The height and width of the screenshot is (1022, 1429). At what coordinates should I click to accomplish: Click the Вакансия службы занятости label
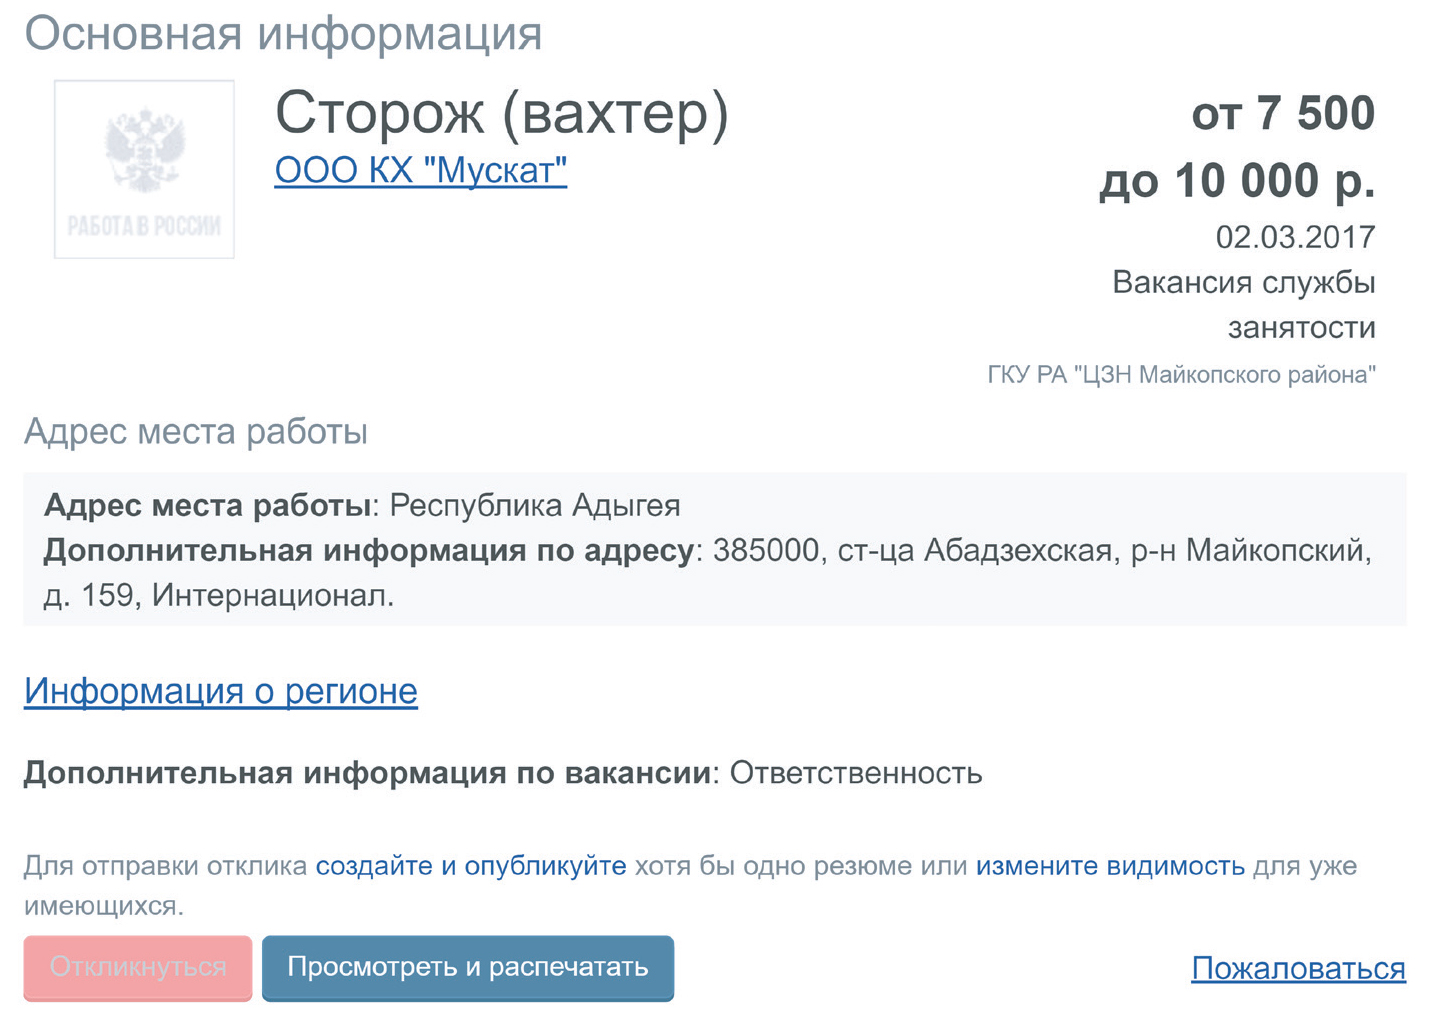tap(1243, 305)
